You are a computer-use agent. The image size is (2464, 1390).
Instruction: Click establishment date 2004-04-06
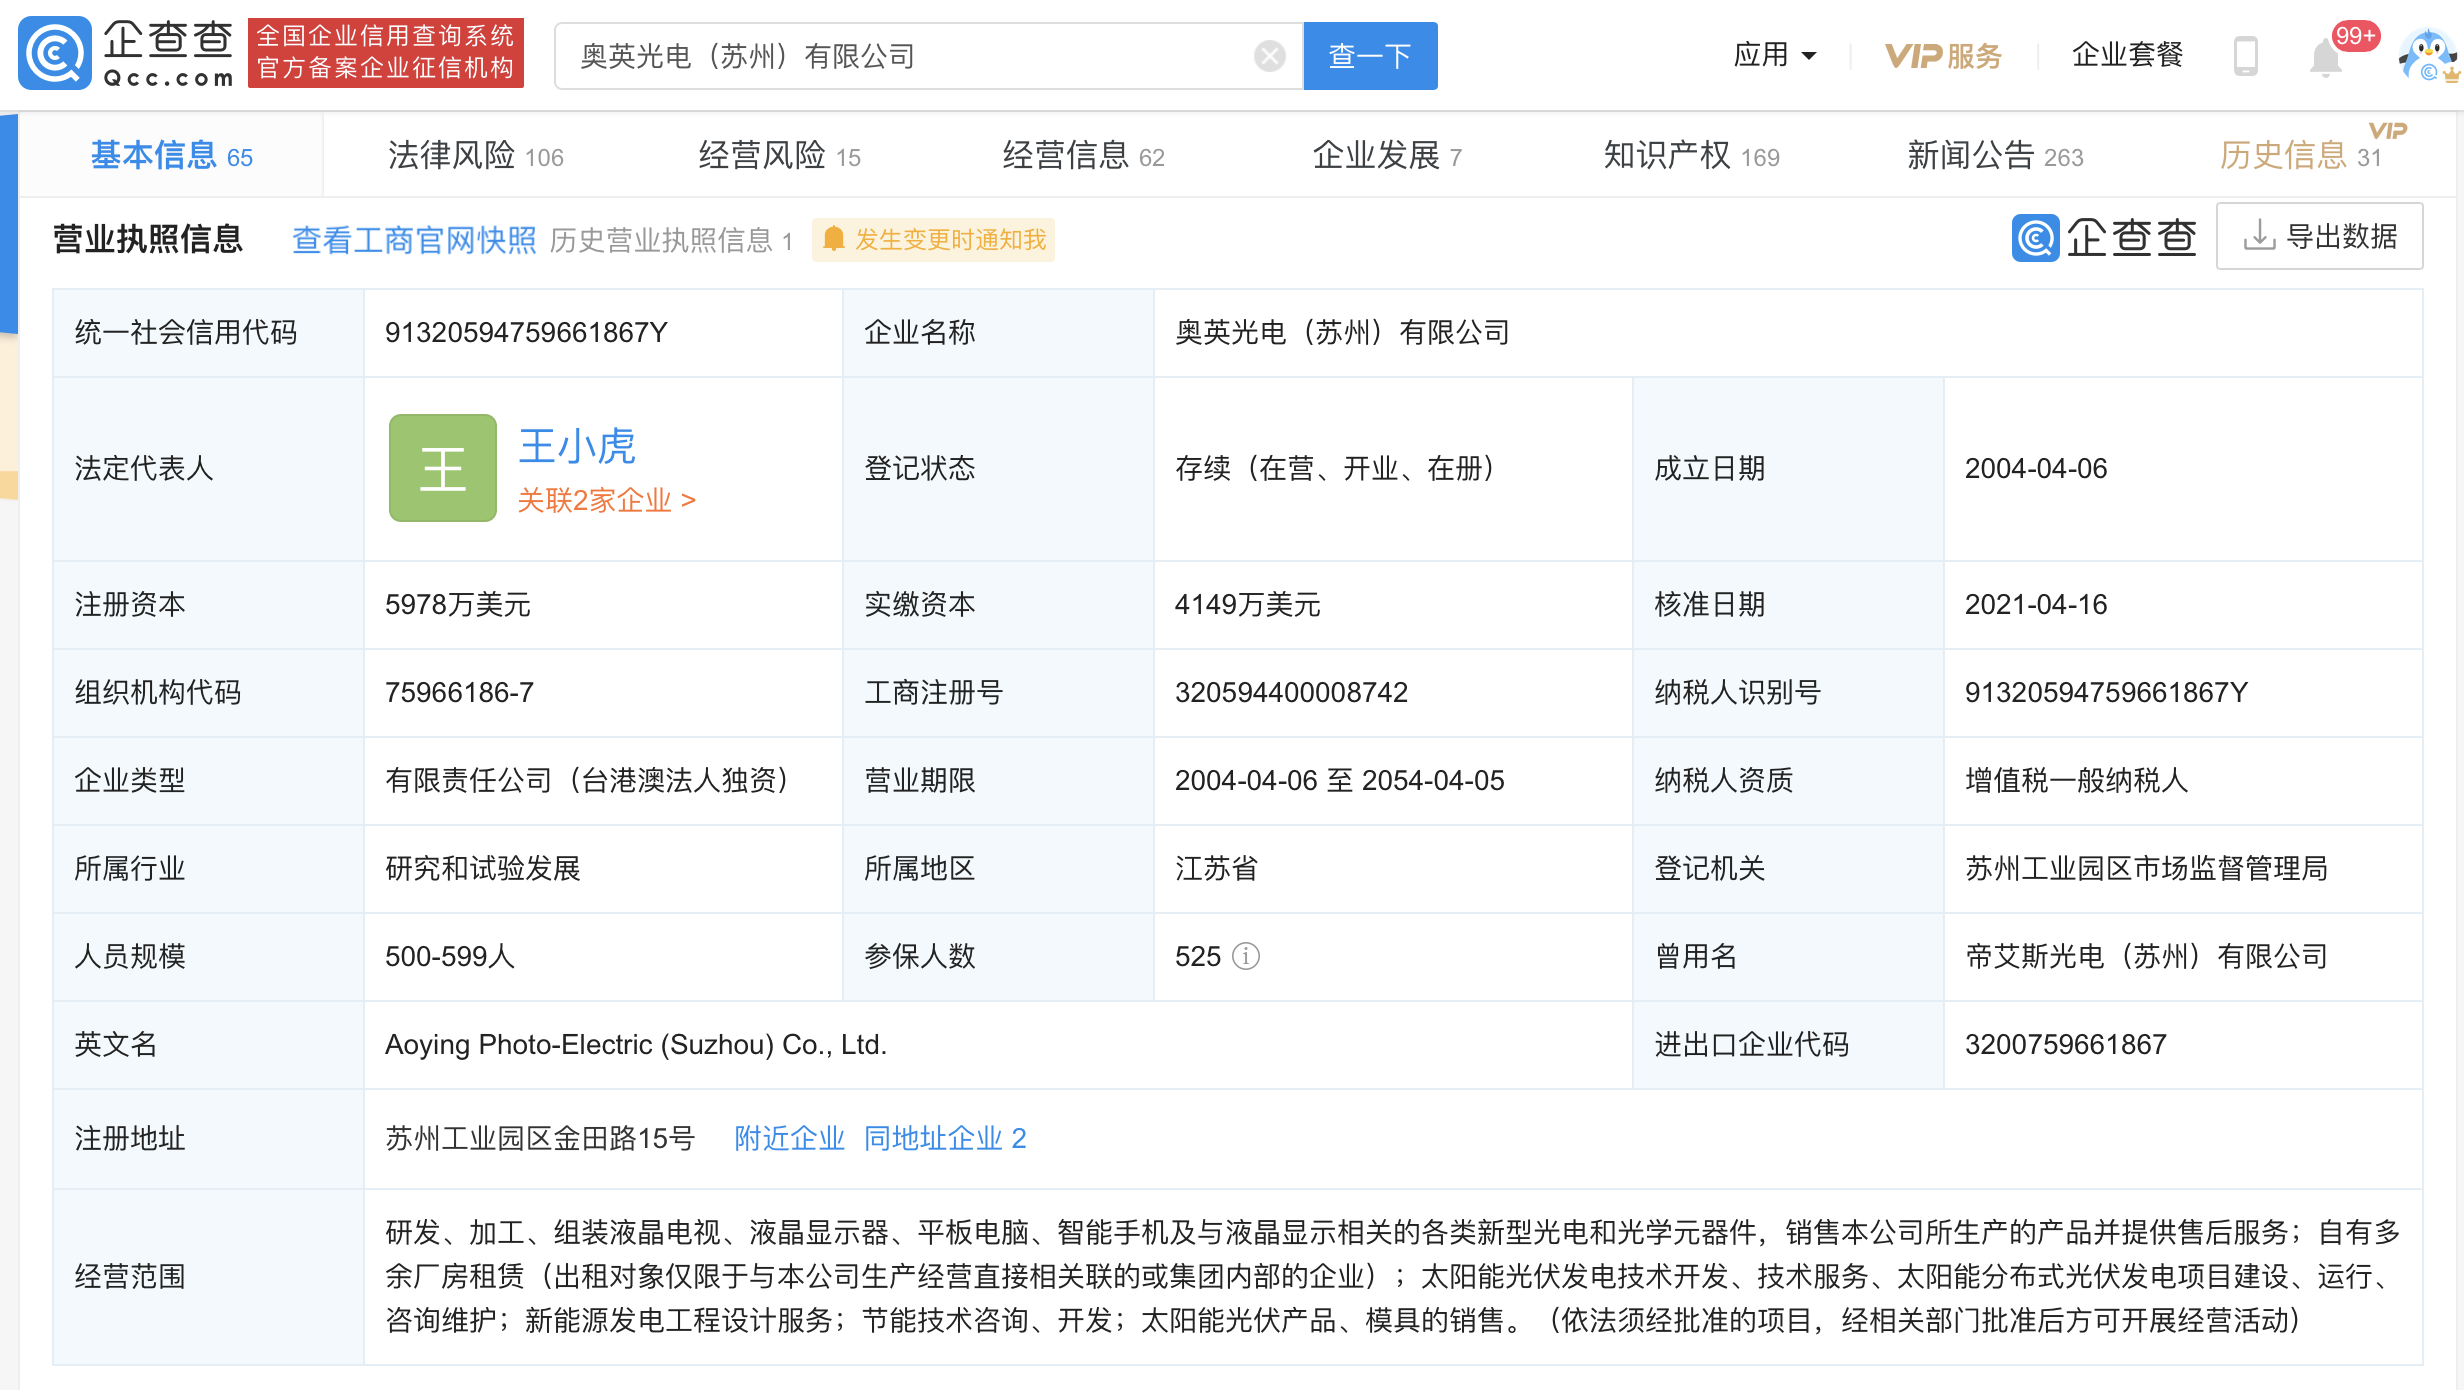[2036, 469]
